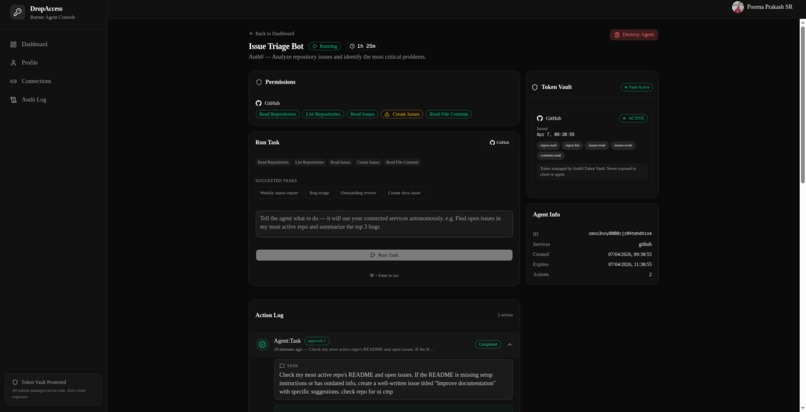The height and width of the screenshot is (412, 806).
Task: Click the agent ID value in Agent Info
Action: pyautogui.click(x=620, y=234)
